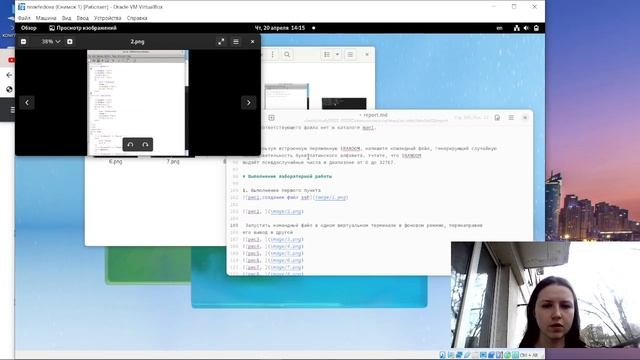Open the Просмотр изображений app menu
This screenshot has height=360, width=640.
(83, 28)
